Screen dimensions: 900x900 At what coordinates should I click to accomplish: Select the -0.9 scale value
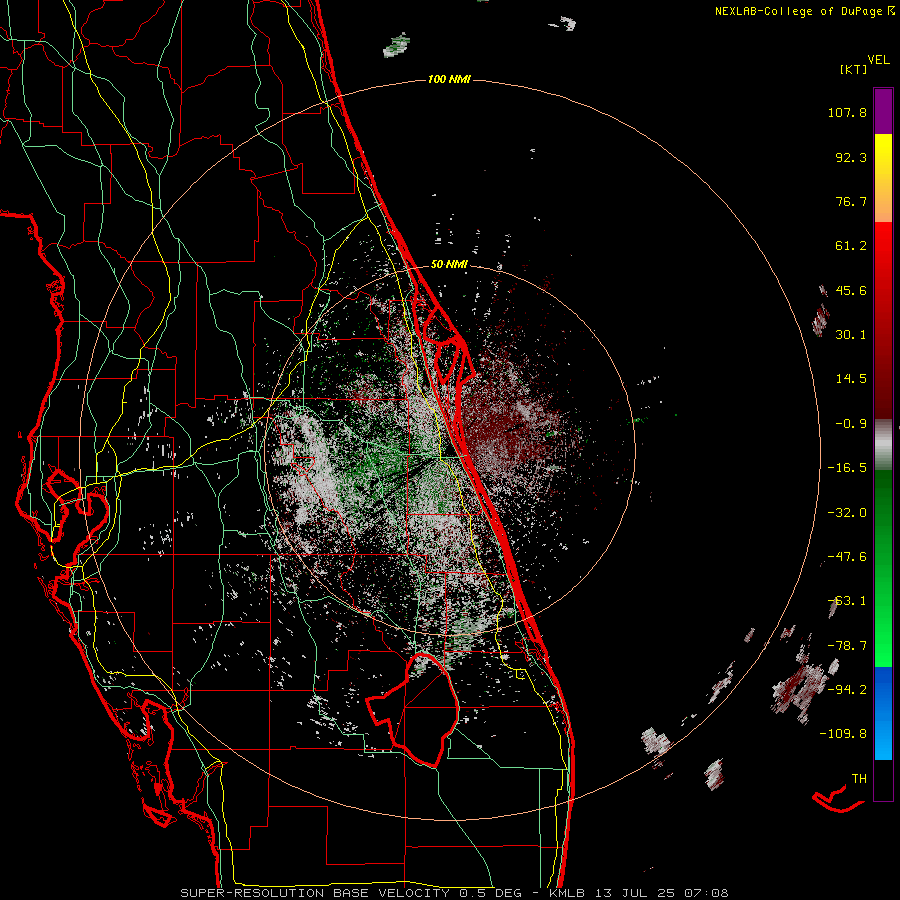pos(851,424)
